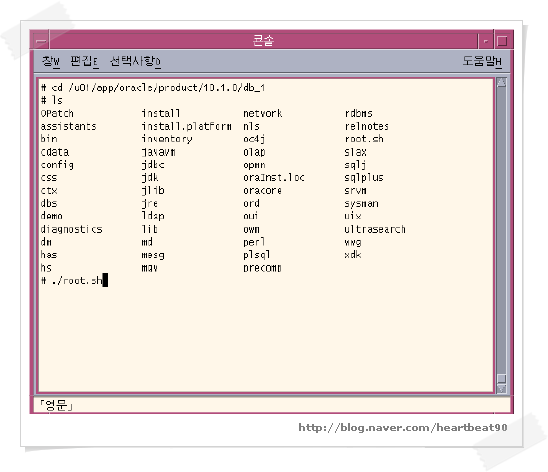Click 'root.sh' in the listing

(x=364, y=139)
